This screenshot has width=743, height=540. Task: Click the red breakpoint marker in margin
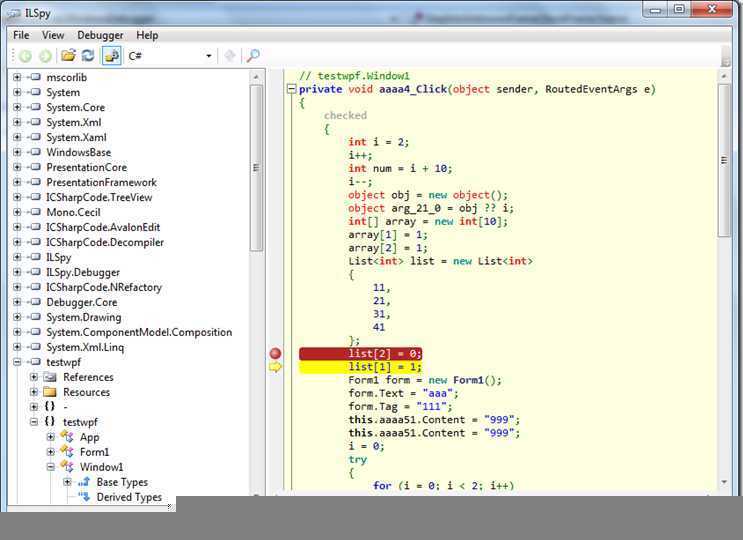275,353
